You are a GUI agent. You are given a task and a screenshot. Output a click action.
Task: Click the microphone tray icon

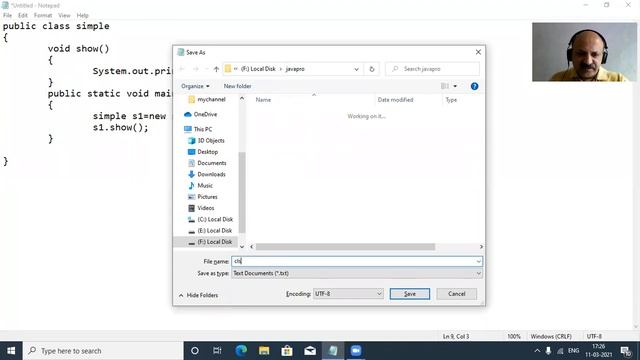coord(548,351)
